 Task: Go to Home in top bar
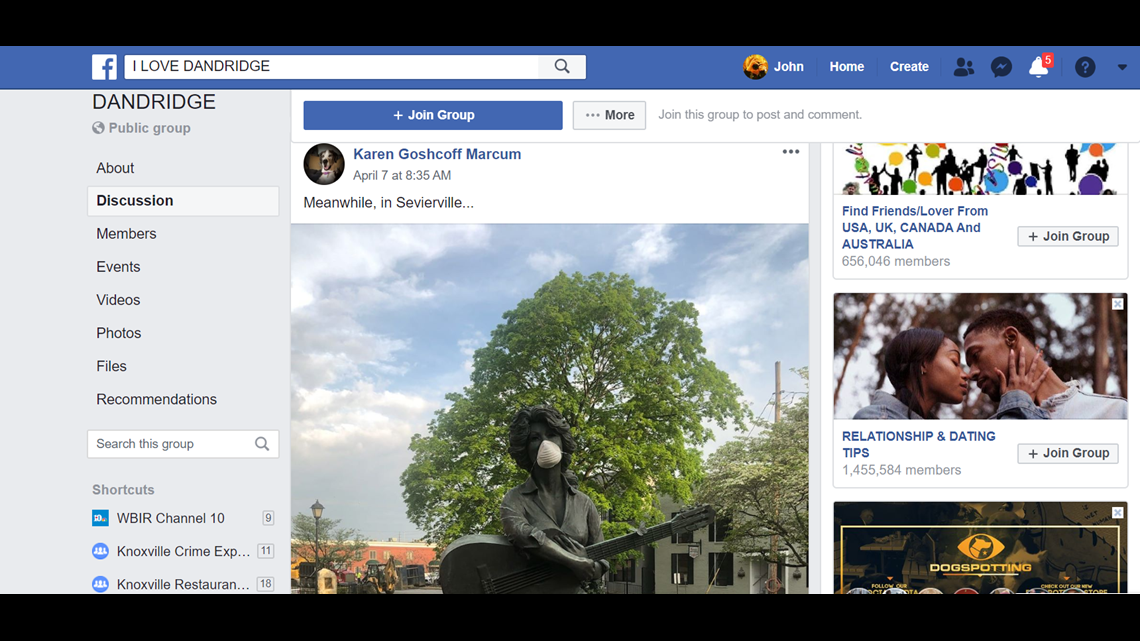pyautogui.click(x=846, y=66)
